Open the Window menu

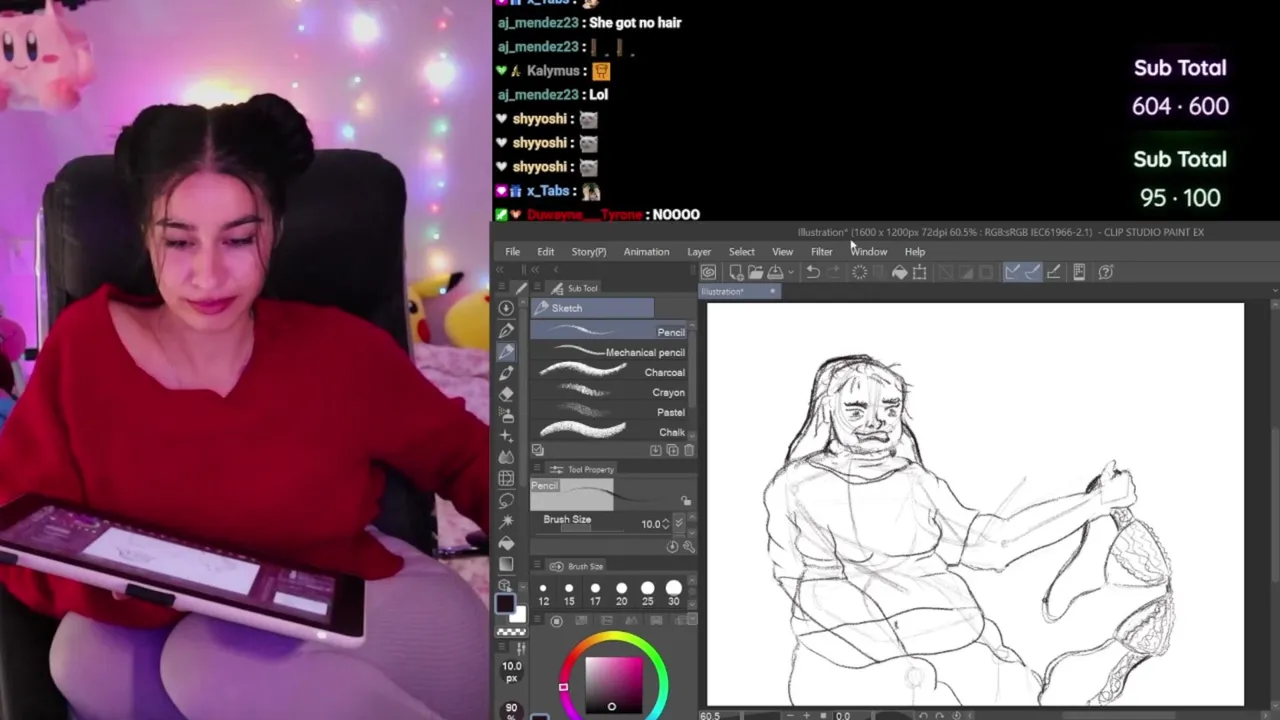868,252
